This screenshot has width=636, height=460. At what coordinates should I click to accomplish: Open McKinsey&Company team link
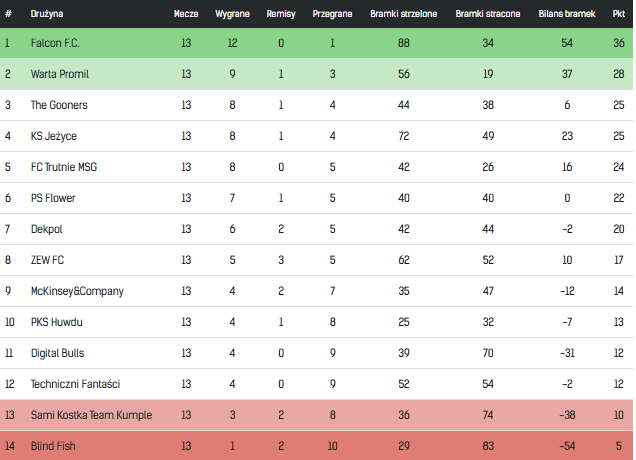coord(77,291)
